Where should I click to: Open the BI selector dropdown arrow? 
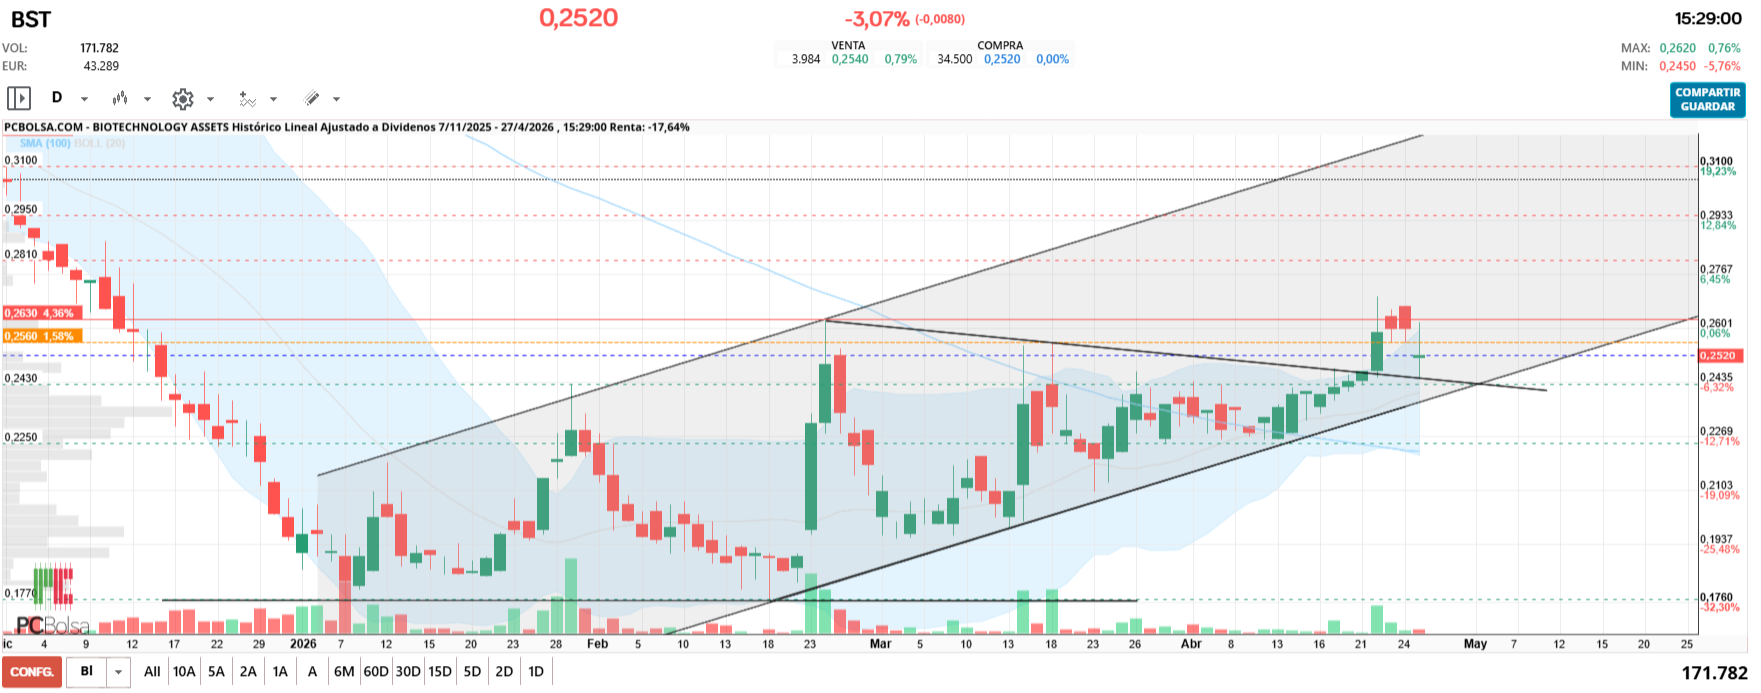119,672
